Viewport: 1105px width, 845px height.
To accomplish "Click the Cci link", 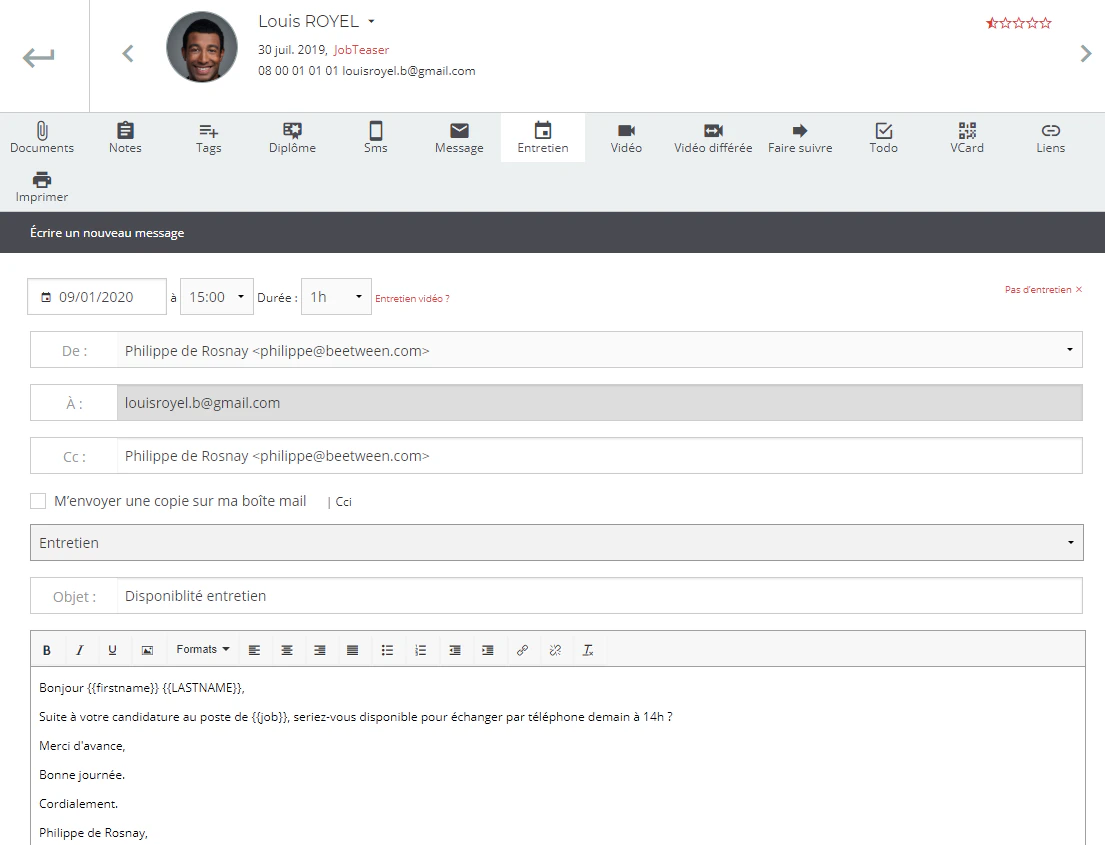I will [x=343, y=502].
